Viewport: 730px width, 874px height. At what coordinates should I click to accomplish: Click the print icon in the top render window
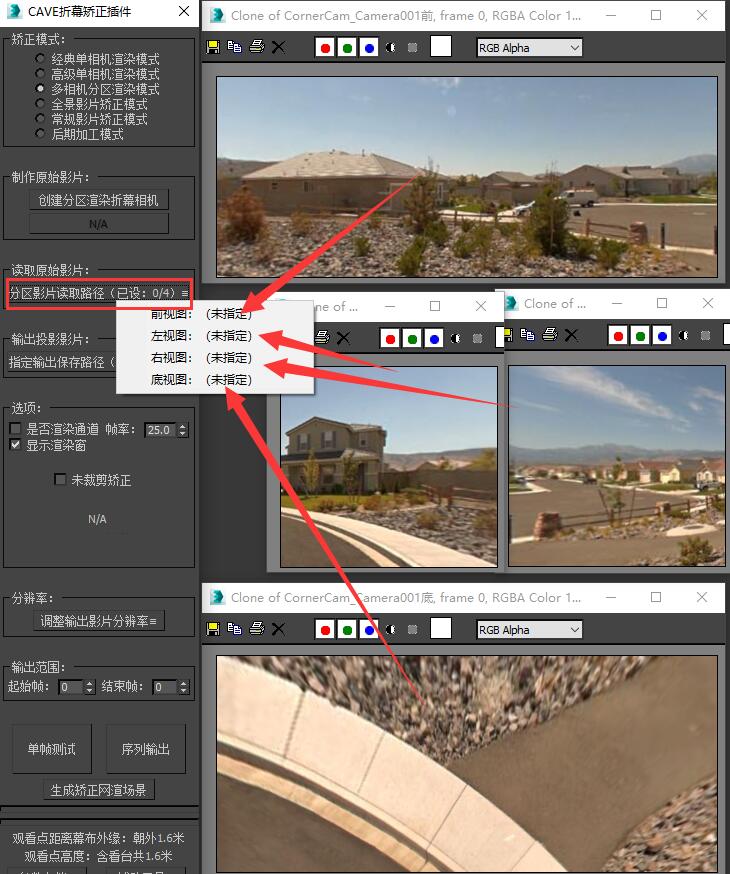[256, 47]
